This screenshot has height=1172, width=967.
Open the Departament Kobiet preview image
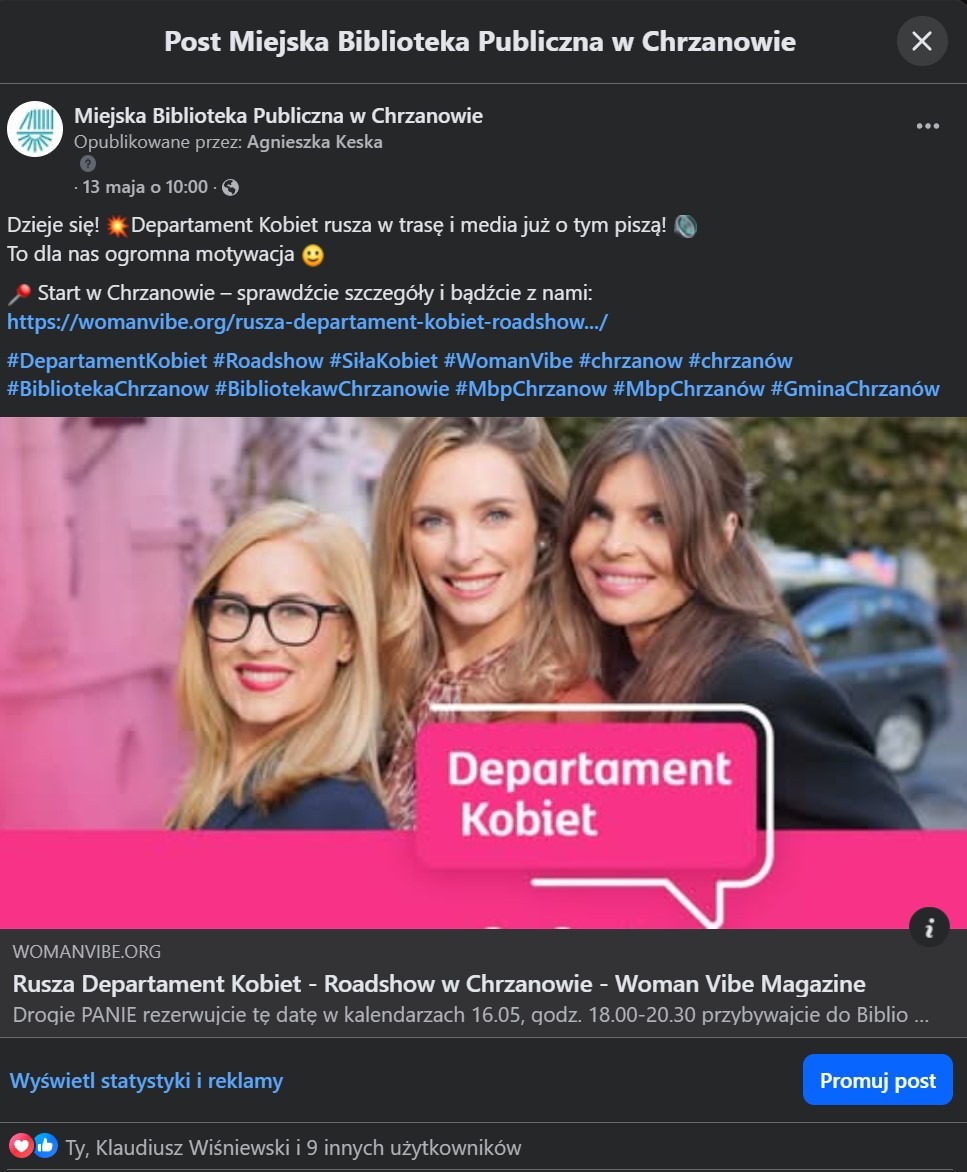[484, 673]
